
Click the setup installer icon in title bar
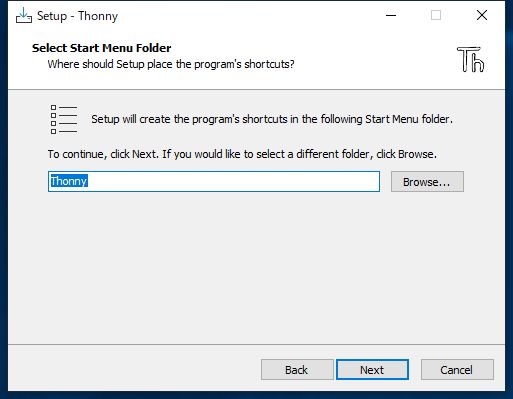[x=24, y=16]
